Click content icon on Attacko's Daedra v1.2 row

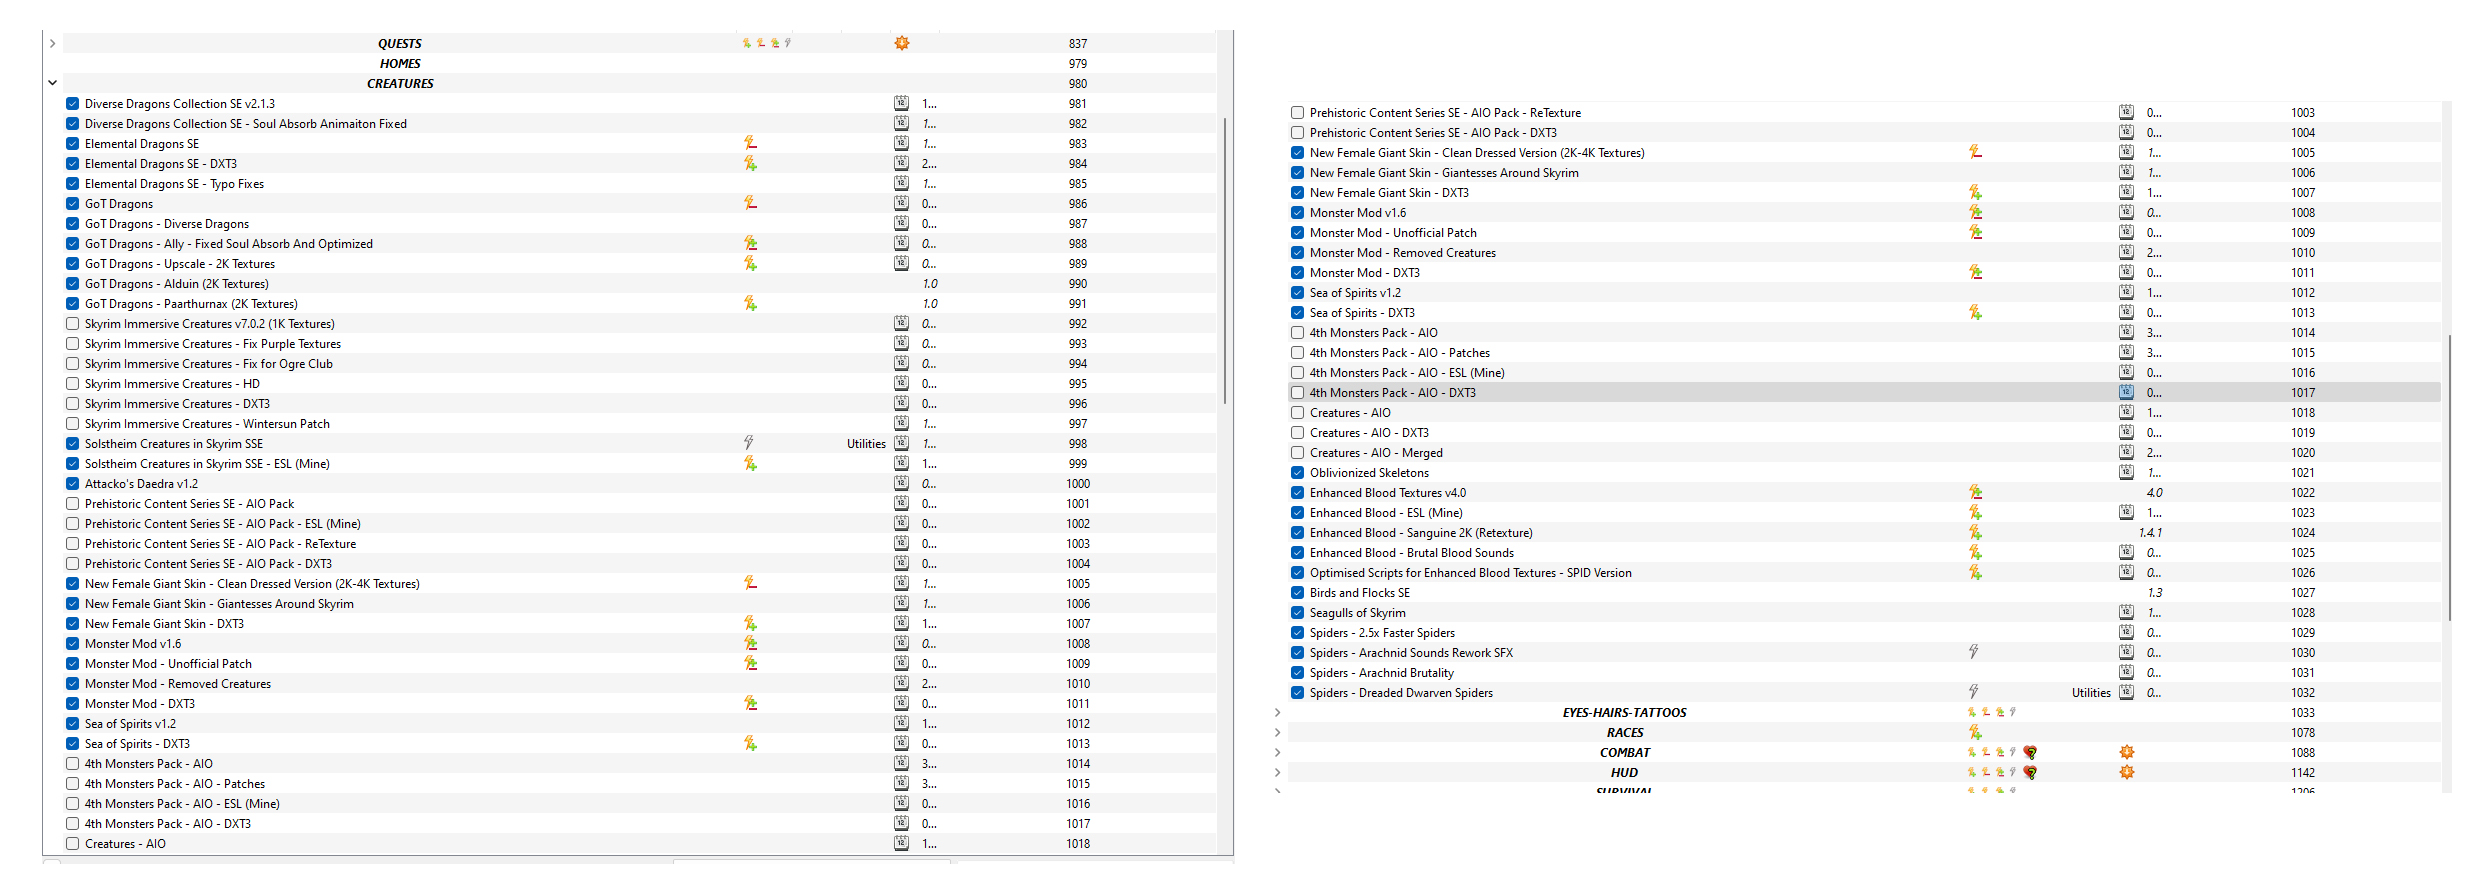coord(901,483)
